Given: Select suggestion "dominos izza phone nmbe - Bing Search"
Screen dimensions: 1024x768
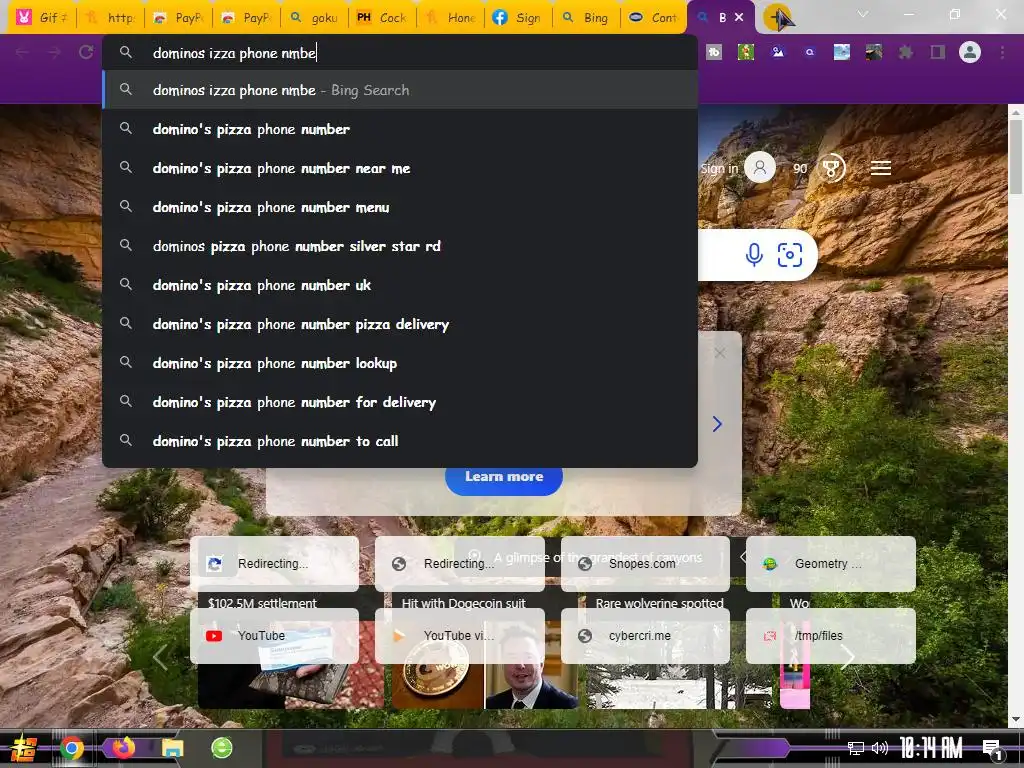Looking at the screenshot, I should (400, 90).
